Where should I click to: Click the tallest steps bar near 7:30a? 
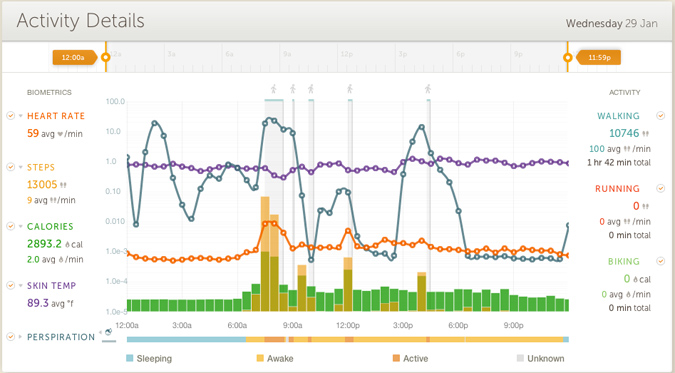click(x=265, y=254)
